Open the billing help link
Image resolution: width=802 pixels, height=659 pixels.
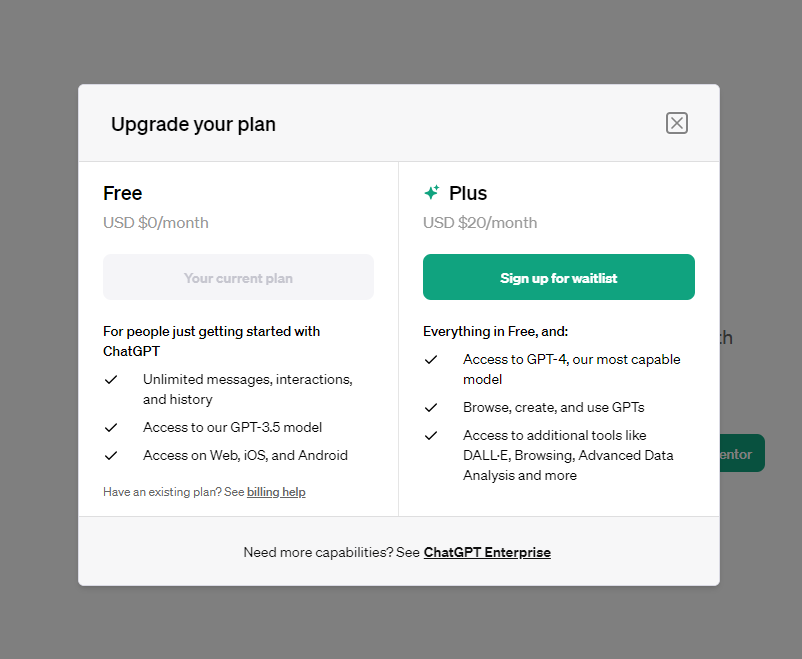(x=276, y=492)
